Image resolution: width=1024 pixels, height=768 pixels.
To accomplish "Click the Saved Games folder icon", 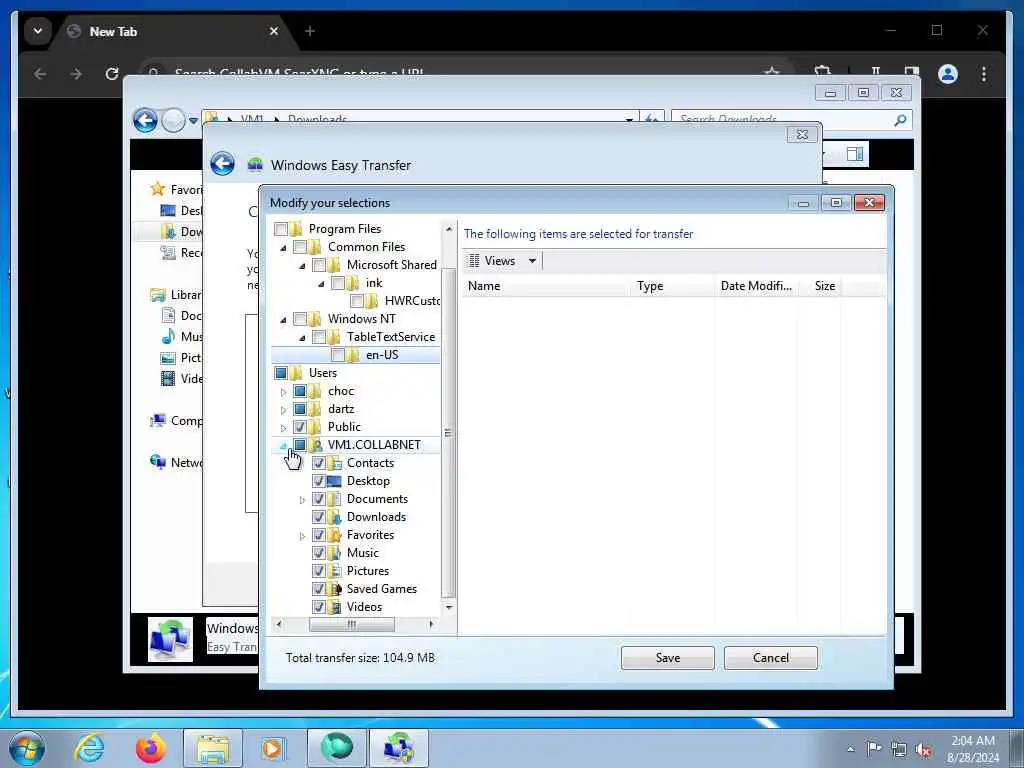I will pyautogui.click(x=334, y=588).
